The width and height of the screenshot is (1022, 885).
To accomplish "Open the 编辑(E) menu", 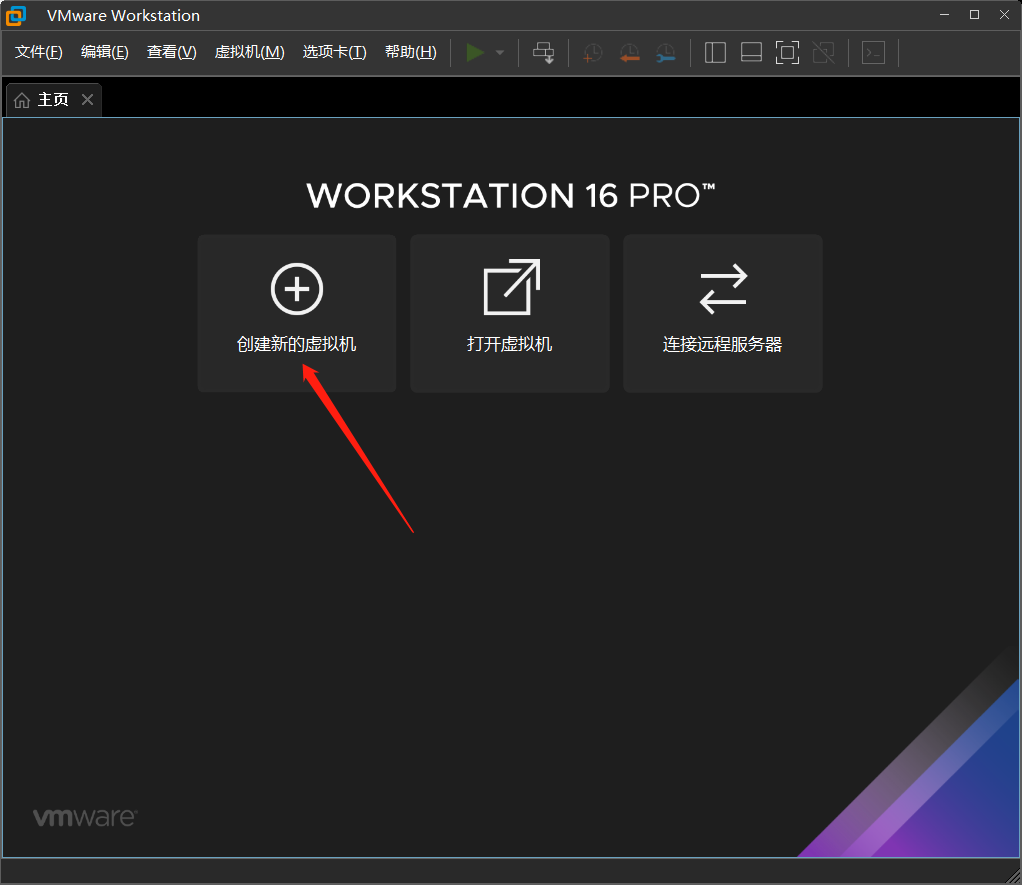I will click(x=104, y=52).
